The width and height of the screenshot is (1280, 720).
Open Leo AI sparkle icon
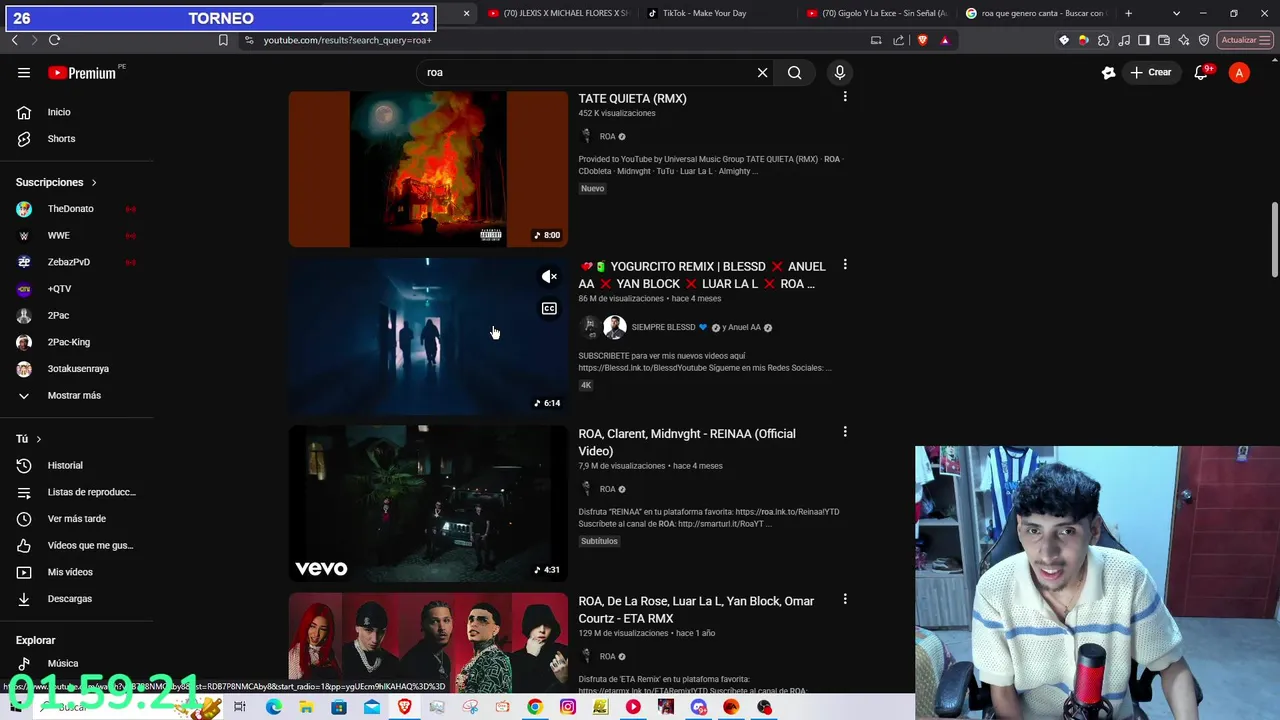click(x=1184, y=40)
